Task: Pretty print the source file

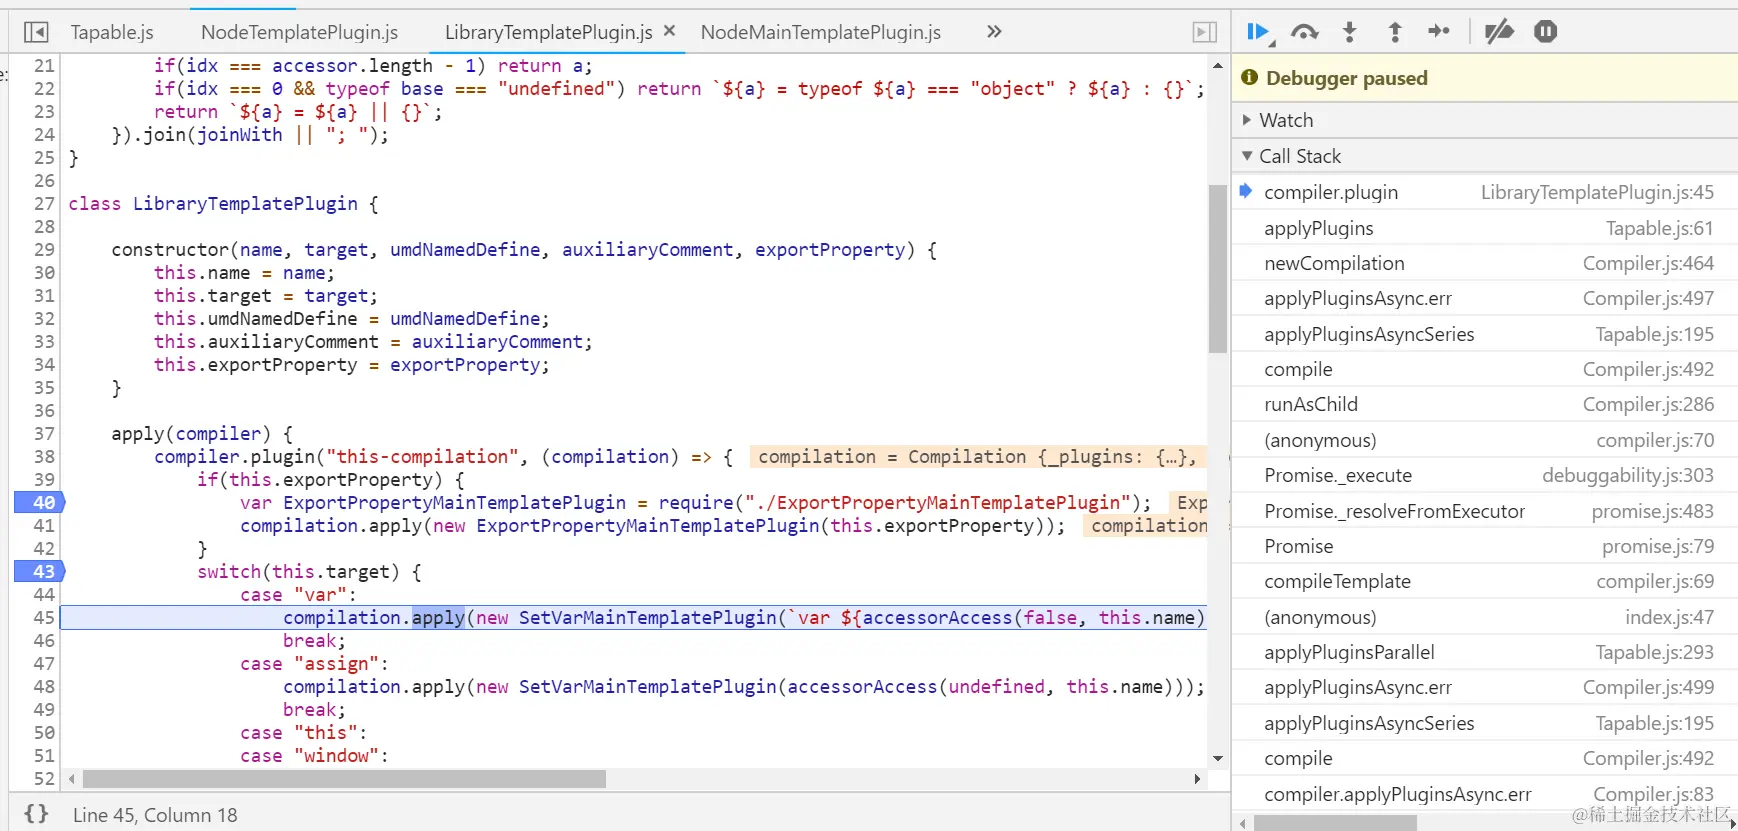Action: pos(36,814)
